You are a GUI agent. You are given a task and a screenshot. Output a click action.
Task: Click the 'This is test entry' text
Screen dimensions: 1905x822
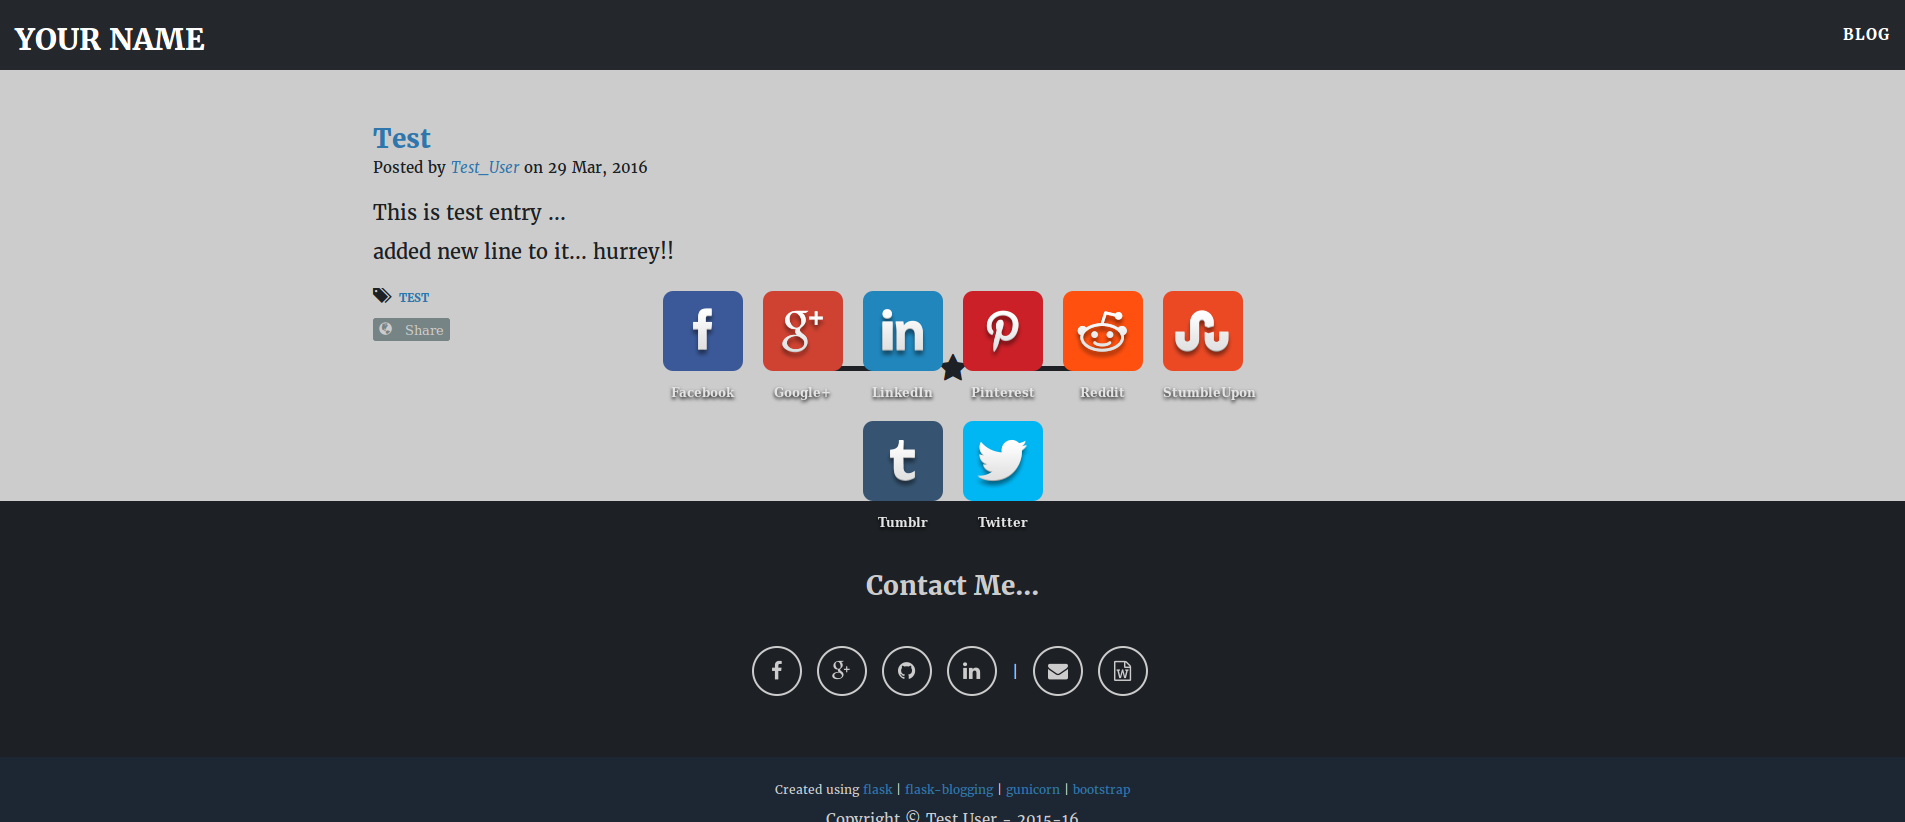pos(469,212)
